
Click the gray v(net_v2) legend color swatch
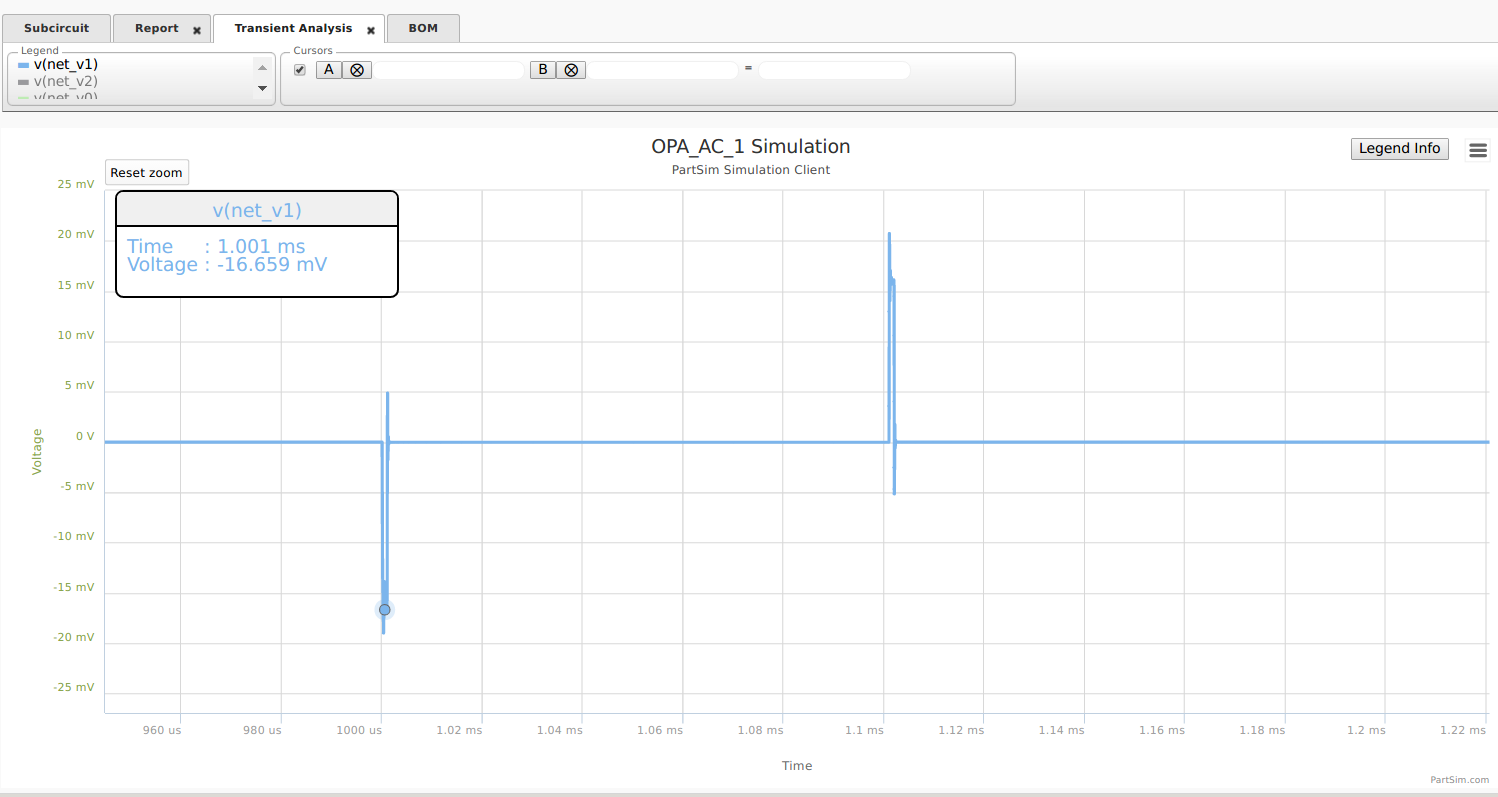24,82
